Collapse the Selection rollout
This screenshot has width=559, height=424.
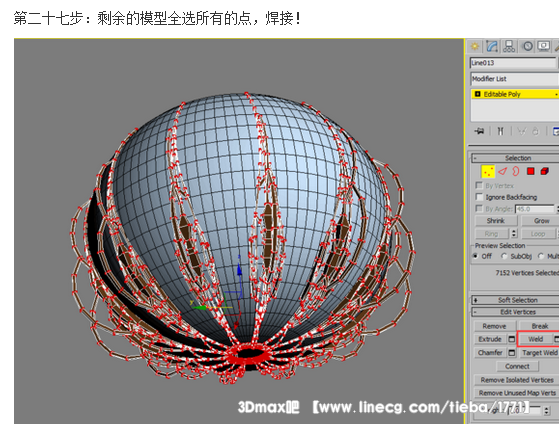coord(516,158)
